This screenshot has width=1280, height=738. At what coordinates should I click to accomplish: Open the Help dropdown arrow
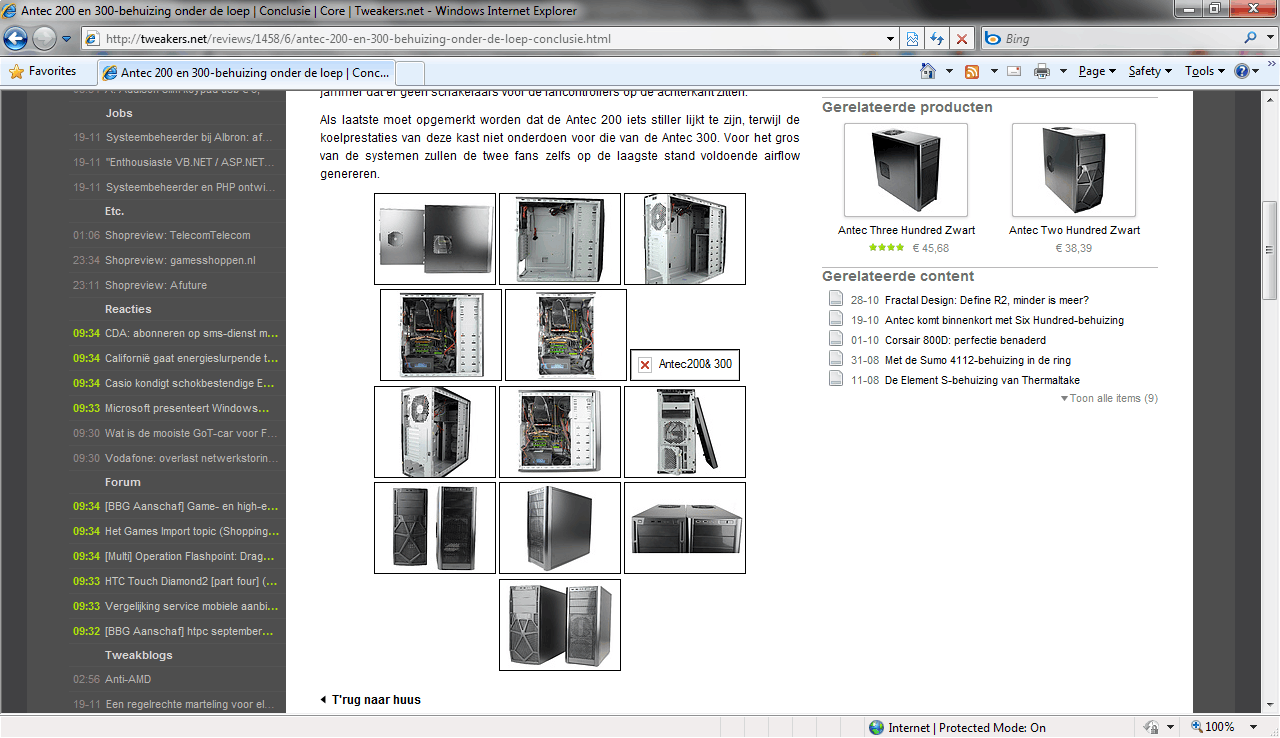point(1256,71)
